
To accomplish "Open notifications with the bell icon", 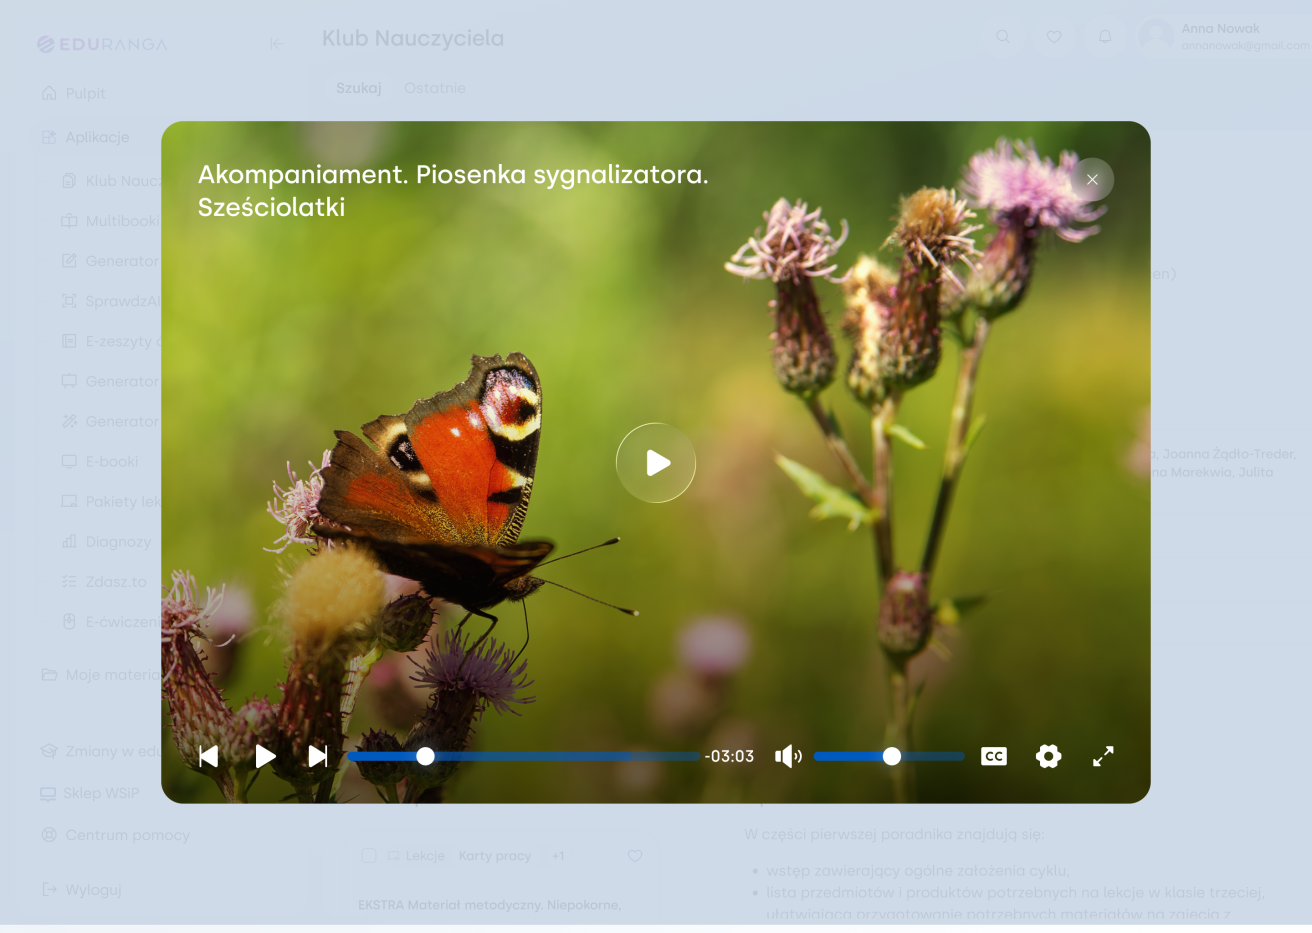I will point(1105,37).
